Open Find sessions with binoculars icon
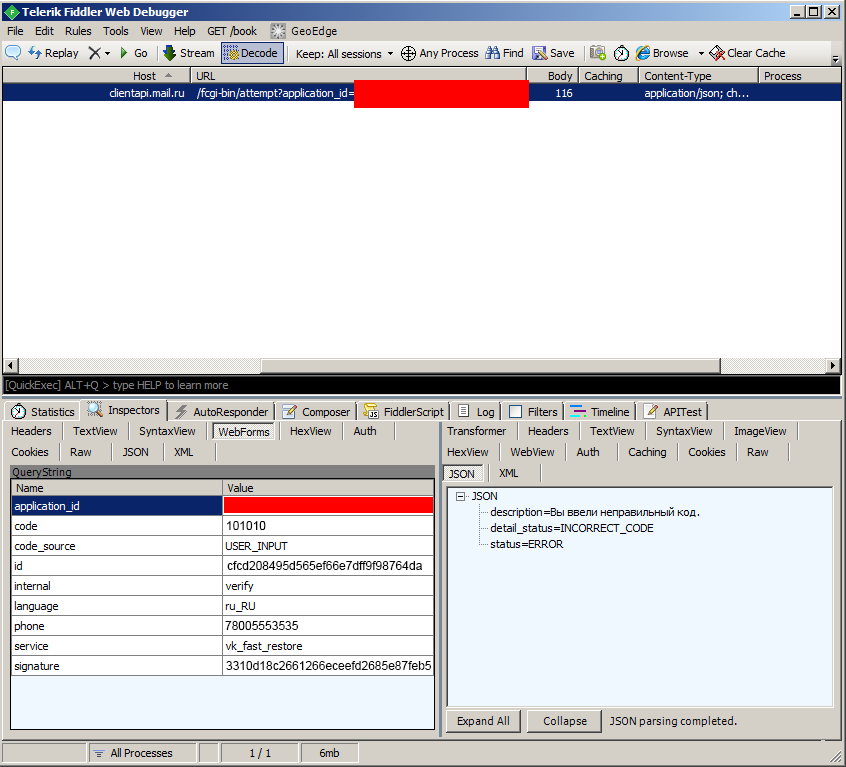The width and height of the screenshot is (846, 767). (x=504, y=53)
